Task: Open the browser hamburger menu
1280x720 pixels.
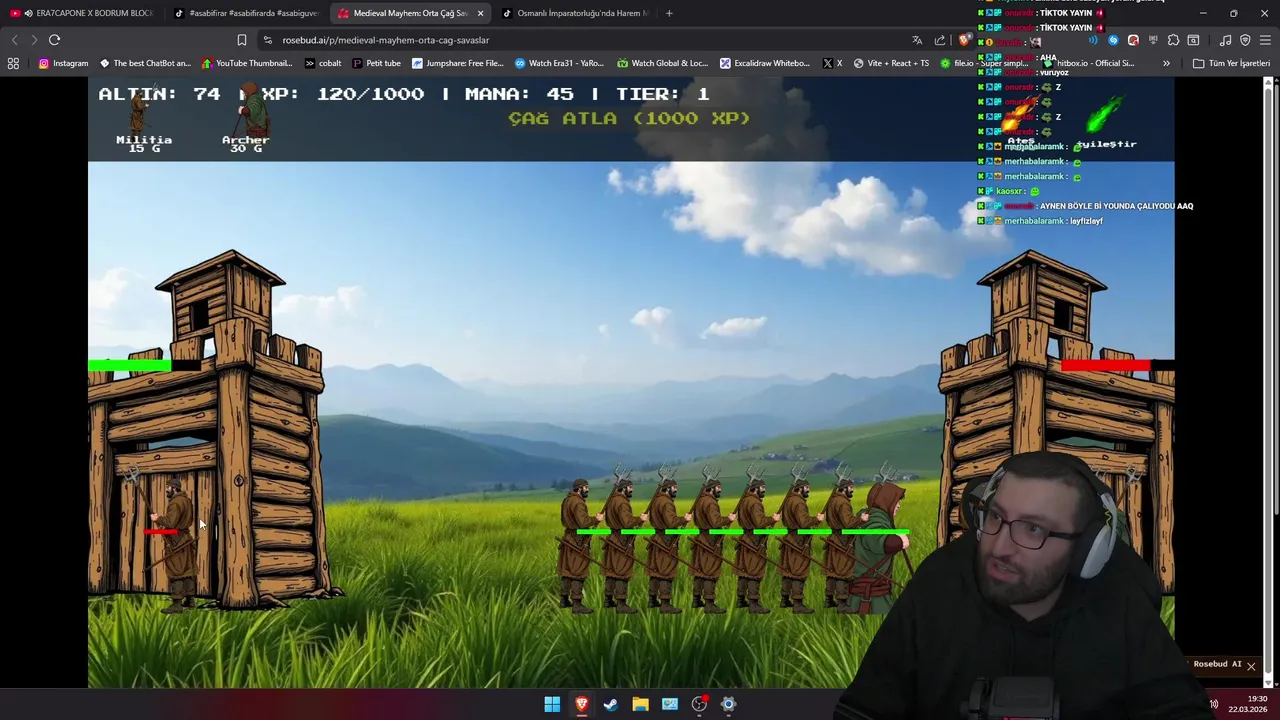Action: (1265, 40)
